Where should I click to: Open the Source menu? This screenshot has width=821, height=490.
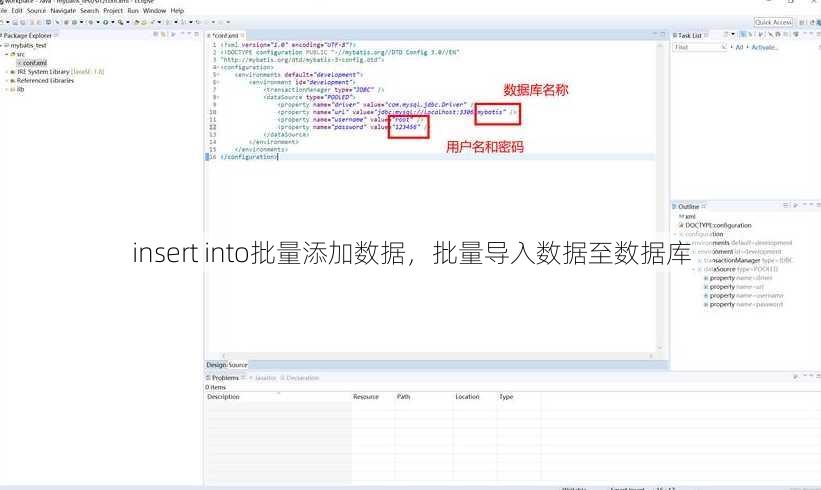coord(36,10)
